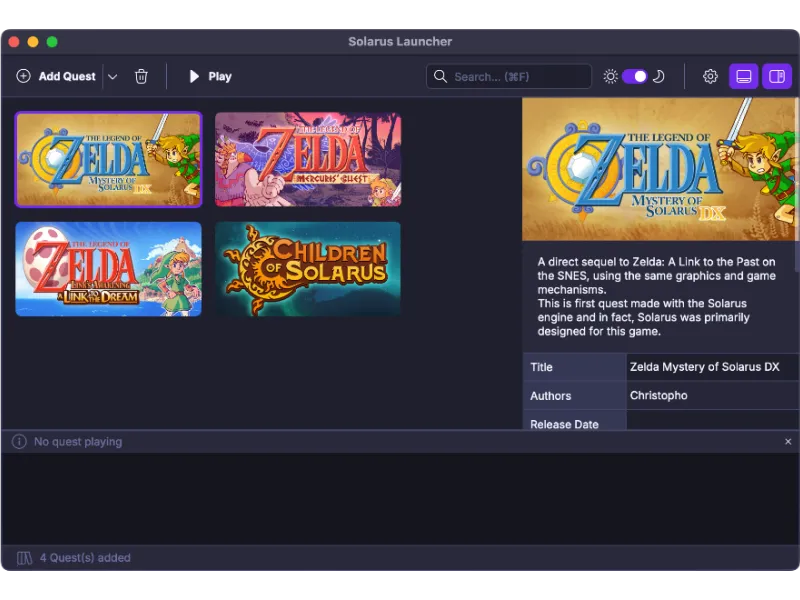This screenshot has height=600, width=800.
Task: Click the Zelda Mystery of Solarus DX title value
Action: tap(705, 367)
